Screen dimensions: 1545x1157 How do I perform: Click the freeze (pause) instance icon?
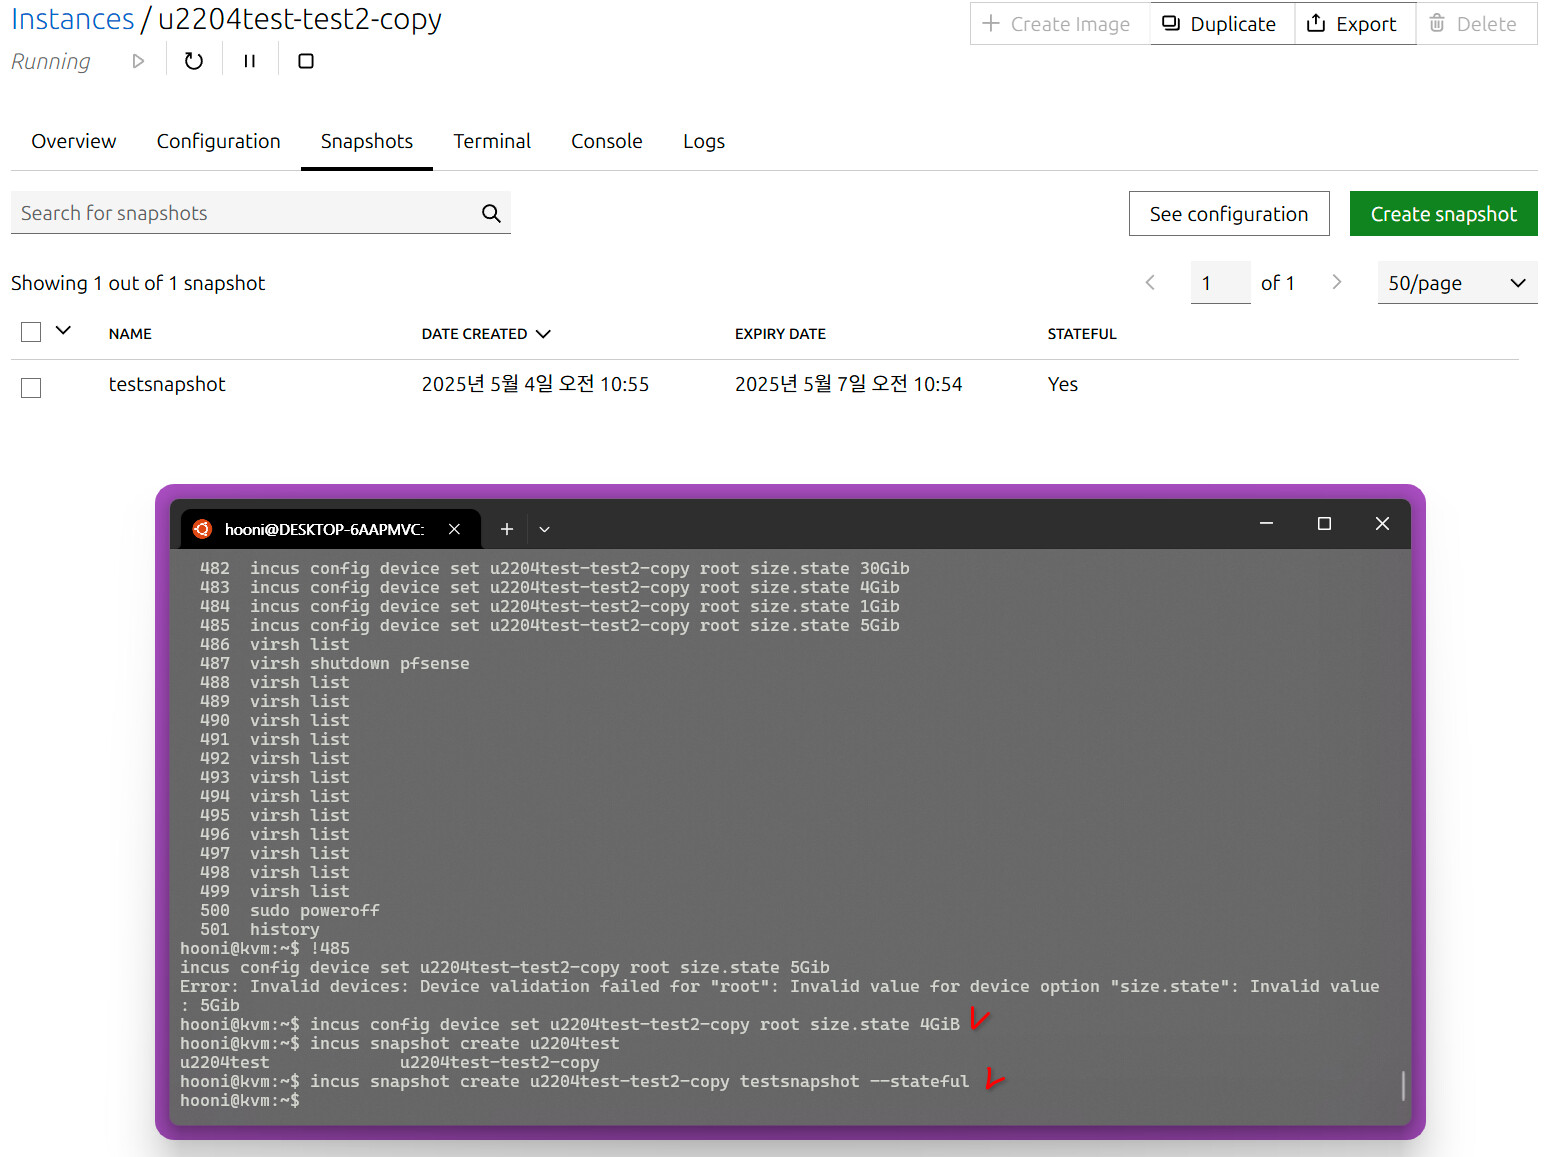pyautogui.click(x=250, y=61)
